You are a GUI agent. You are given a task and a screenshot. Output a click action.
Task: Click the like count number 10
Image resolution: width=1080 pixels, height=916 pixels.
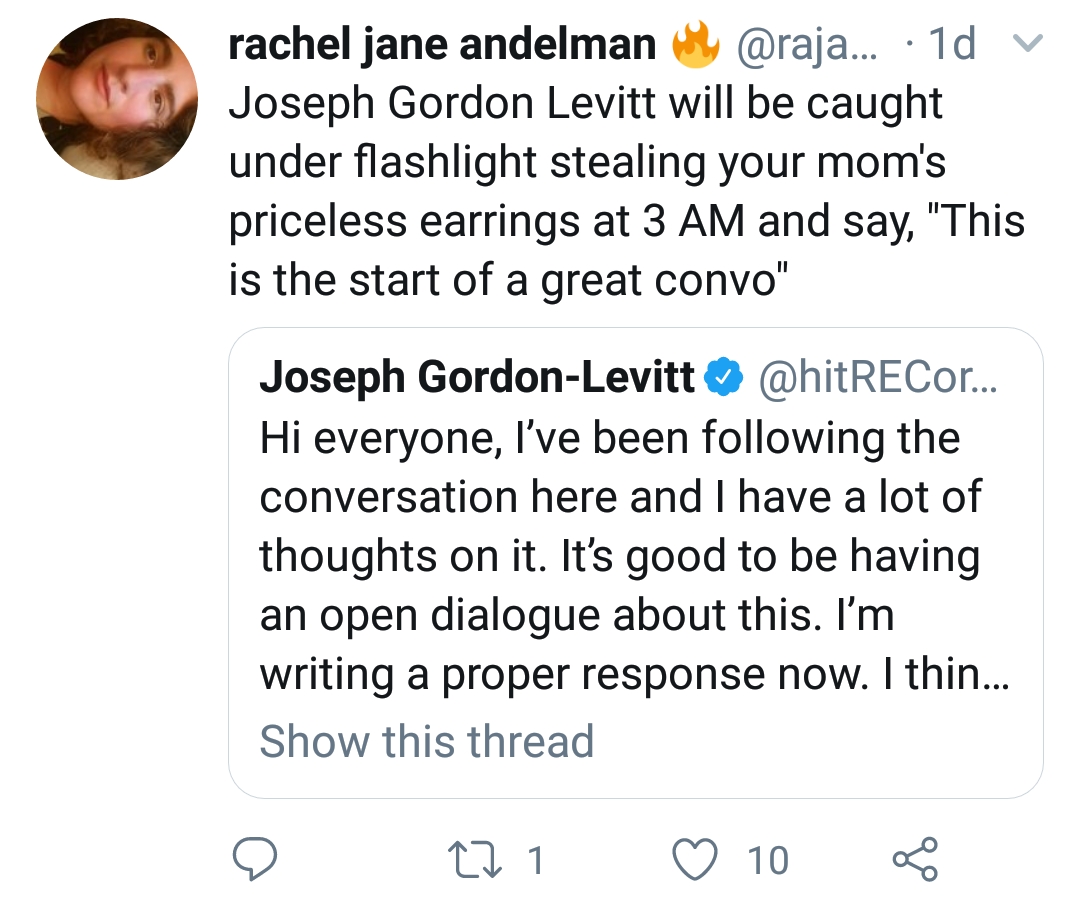pos(768,859)
